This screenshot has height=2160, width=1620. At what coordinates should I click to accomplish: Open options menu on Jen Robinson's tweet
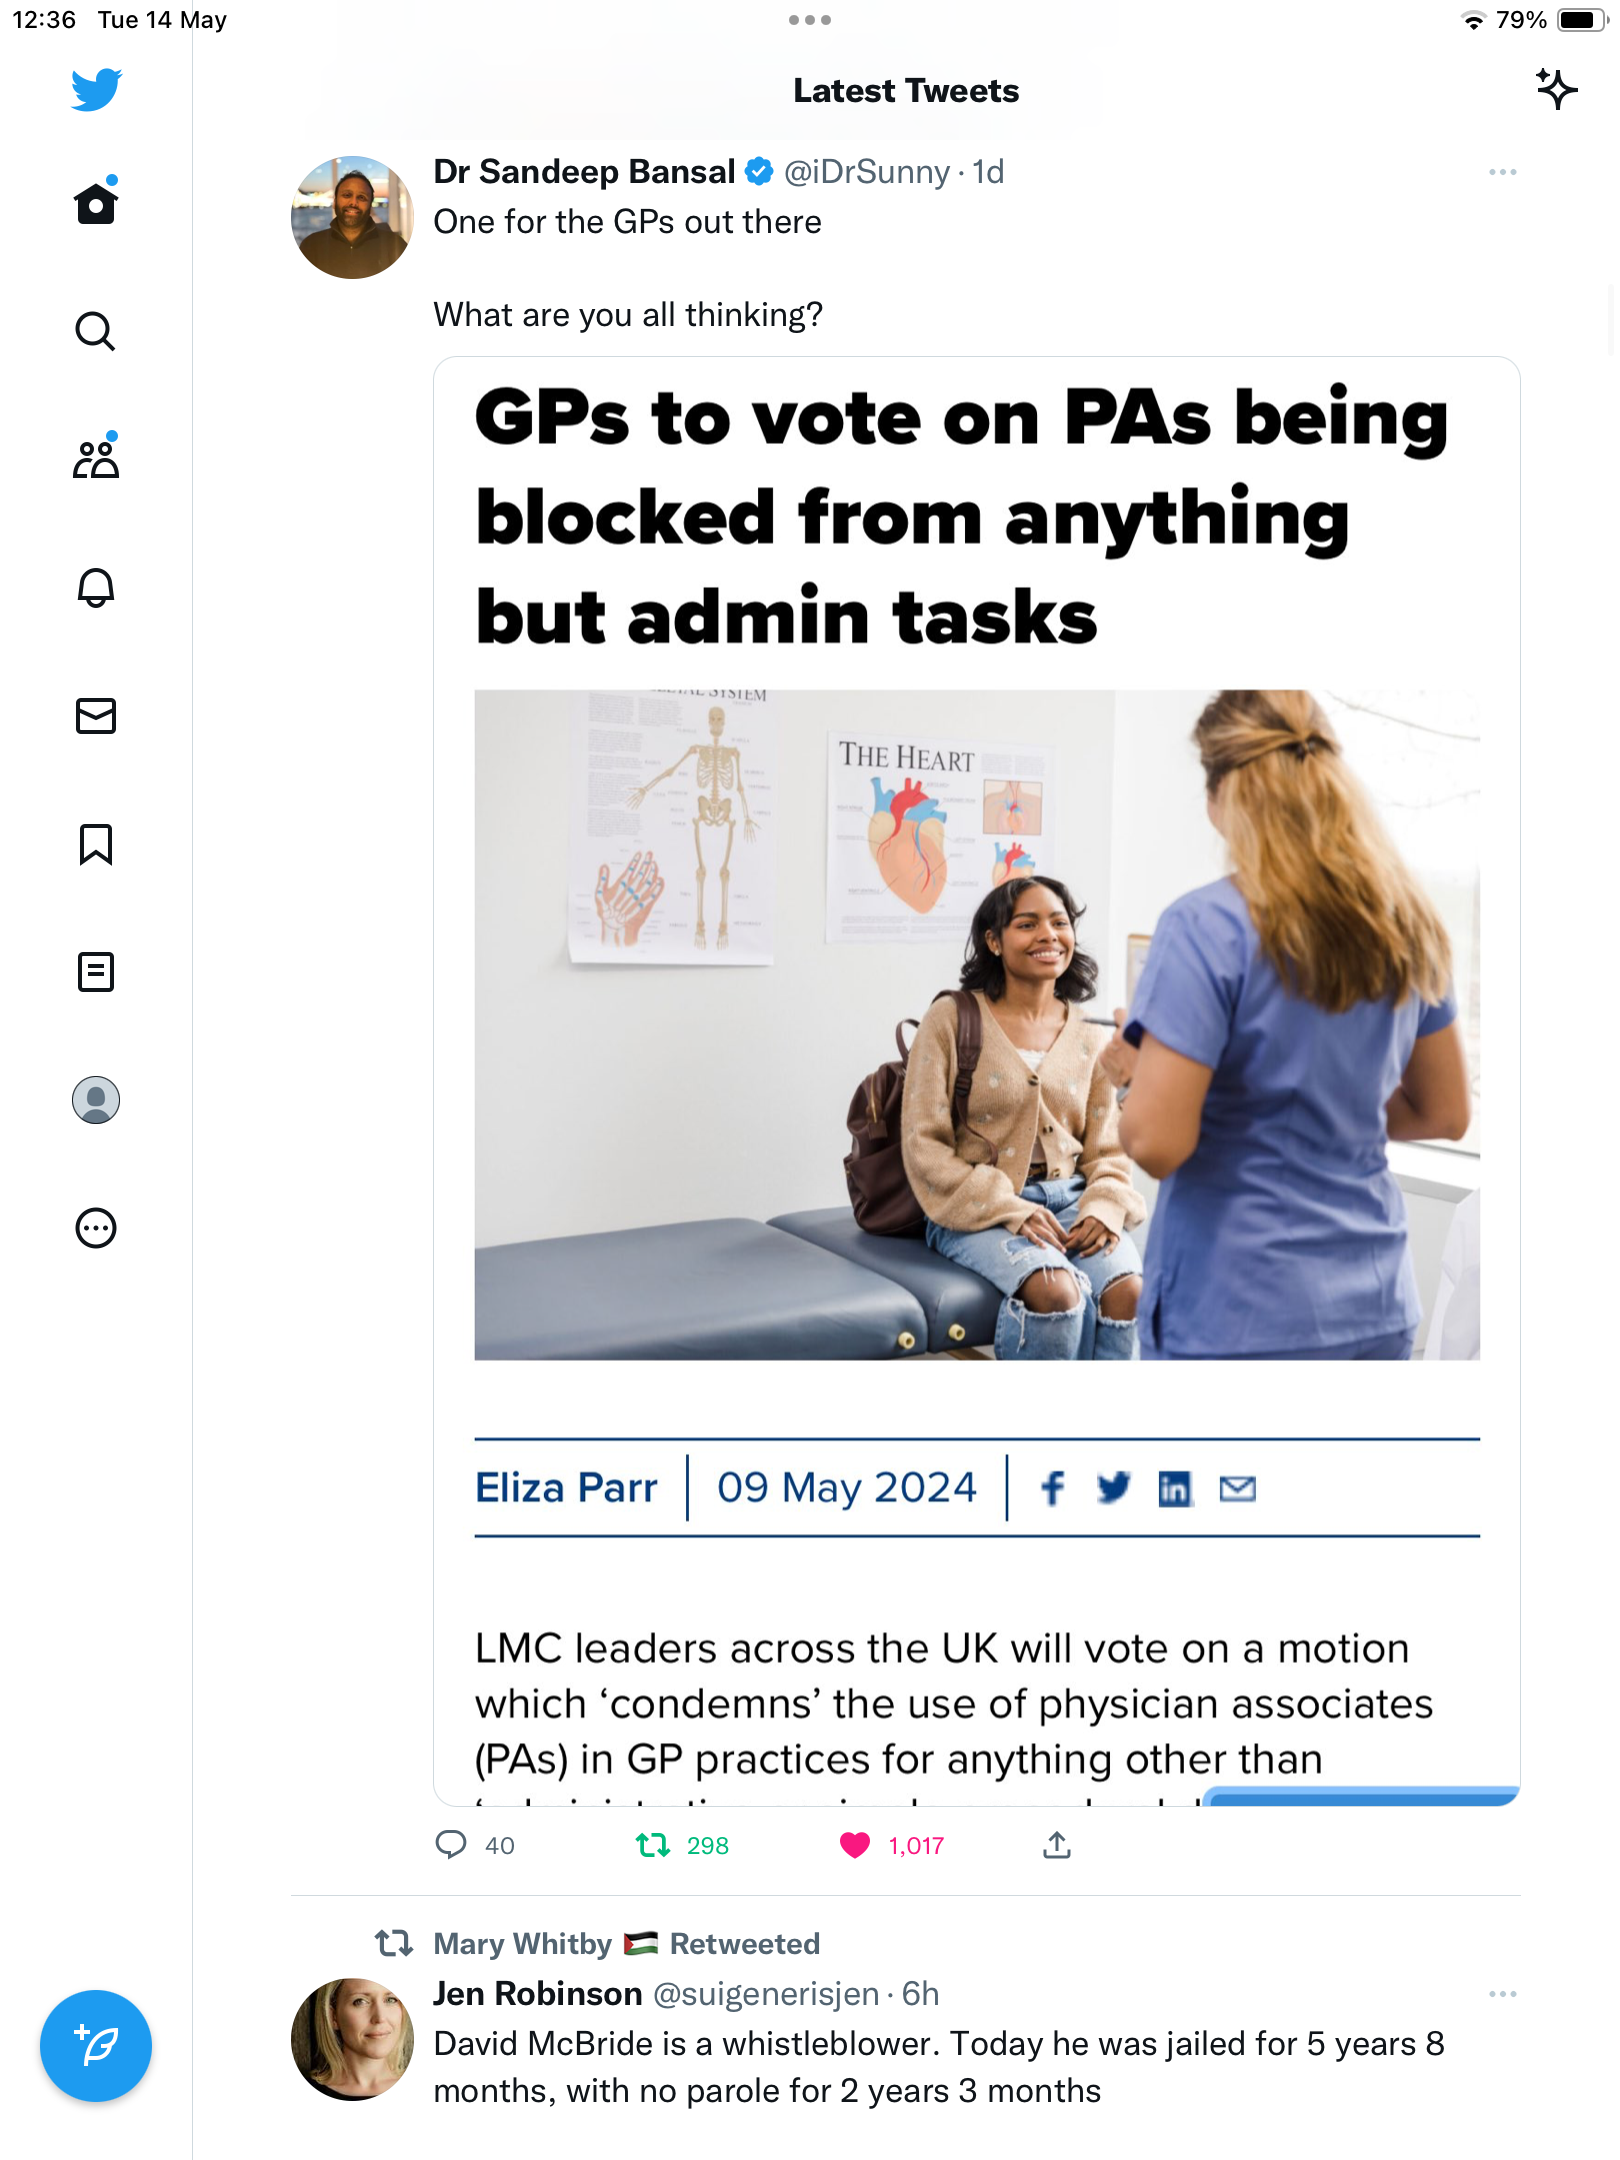(x=1502, y=1994)
